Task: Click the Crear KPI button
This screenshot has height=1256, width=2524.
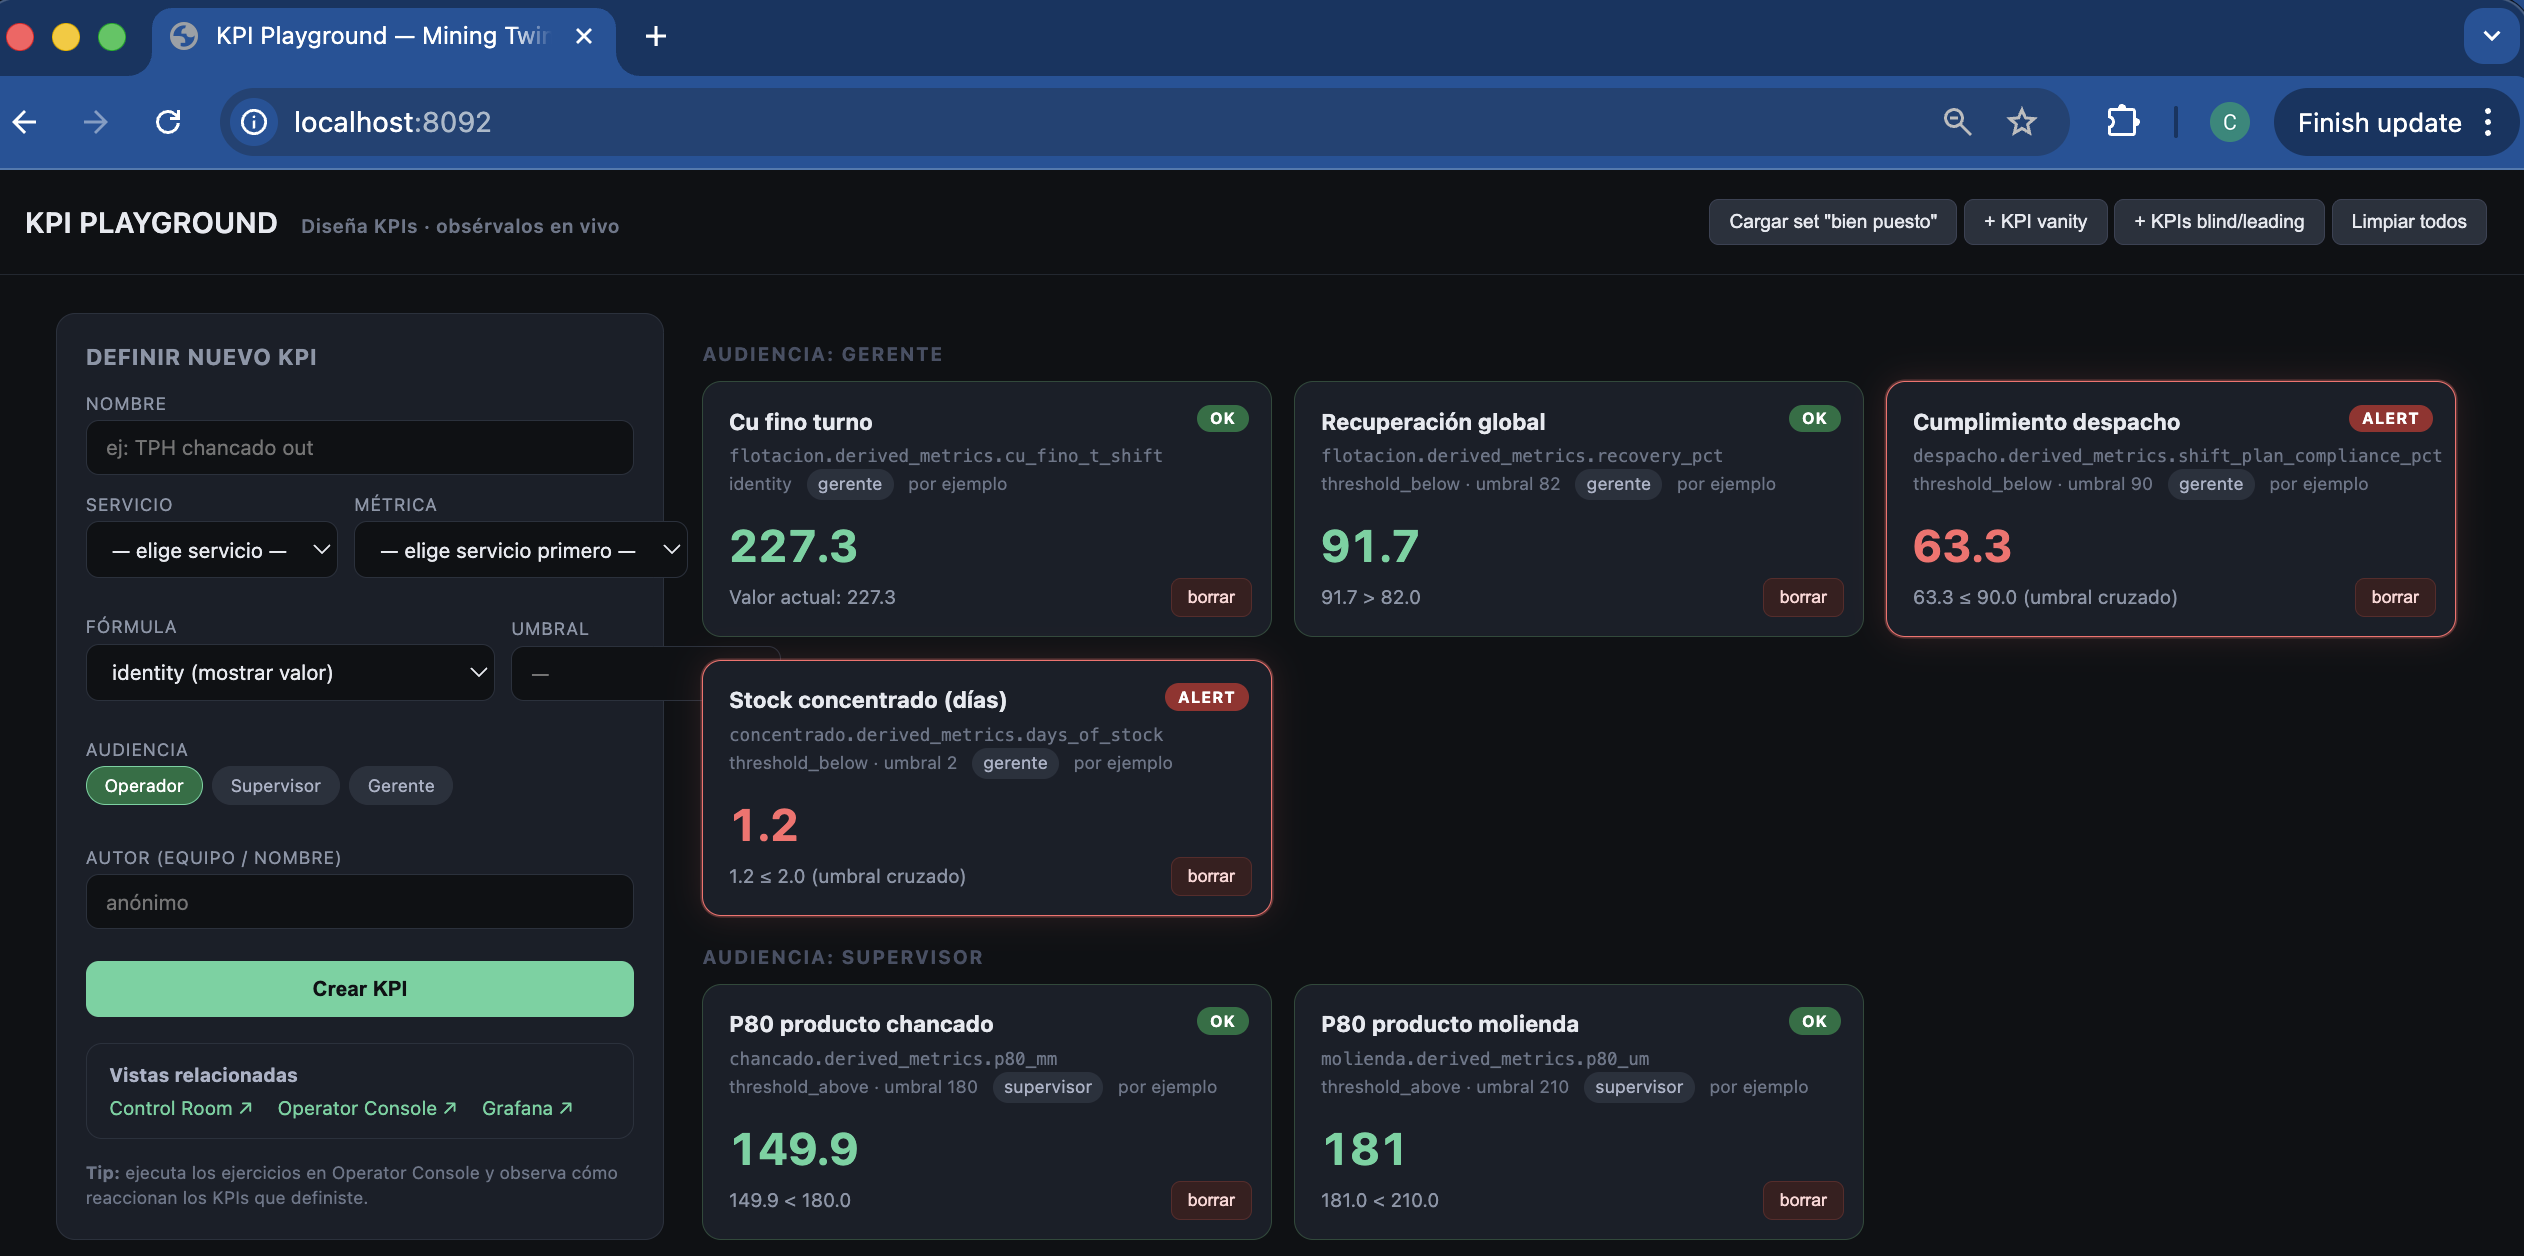Action: (359, 989)
